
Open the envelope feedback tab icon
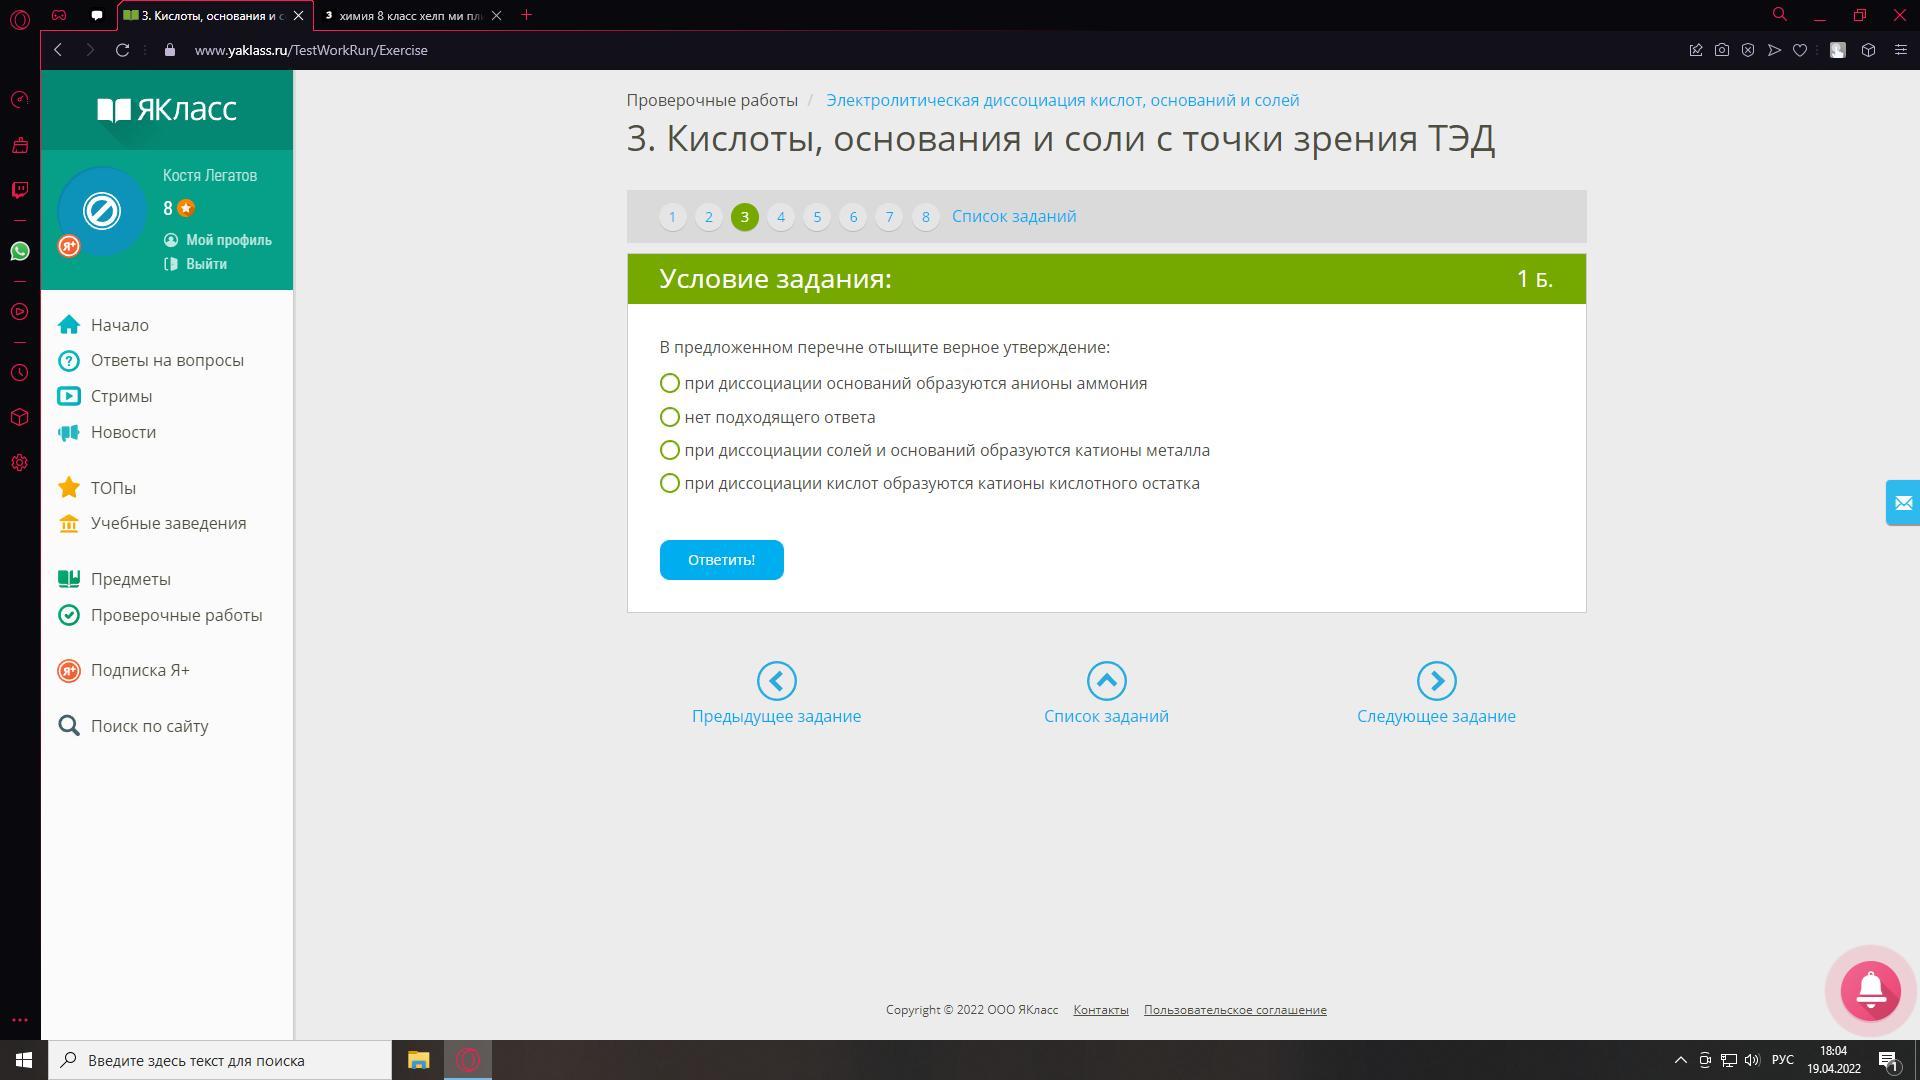point(1902,503)
